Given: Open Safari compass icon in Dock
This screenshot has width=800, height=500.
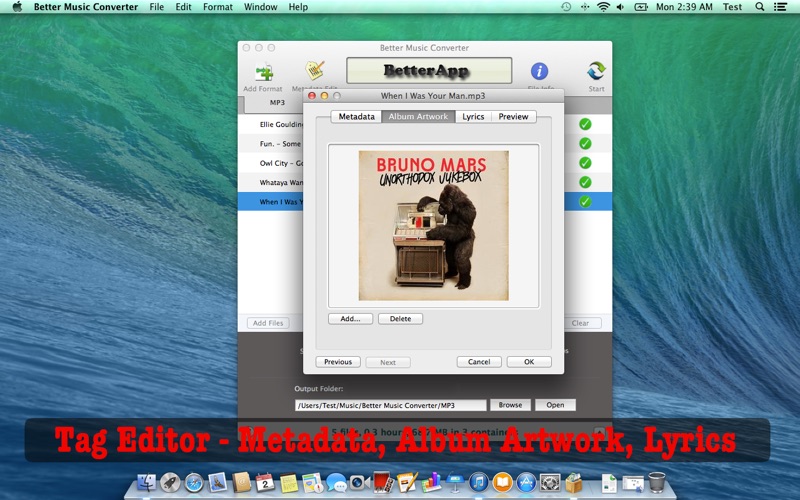Looking at the screenshot, I should [194, 482].
